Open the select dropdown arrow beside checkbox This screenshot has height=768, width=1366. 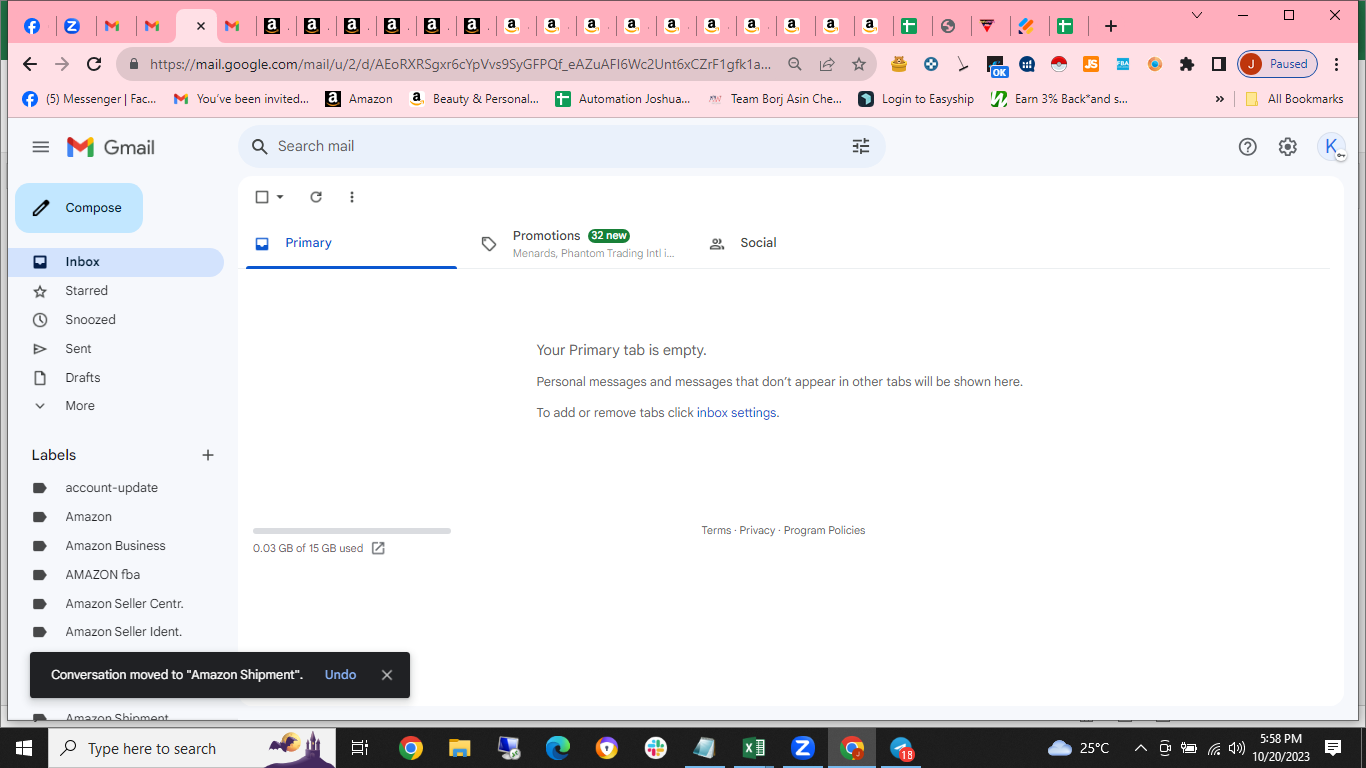click(280, 197)
